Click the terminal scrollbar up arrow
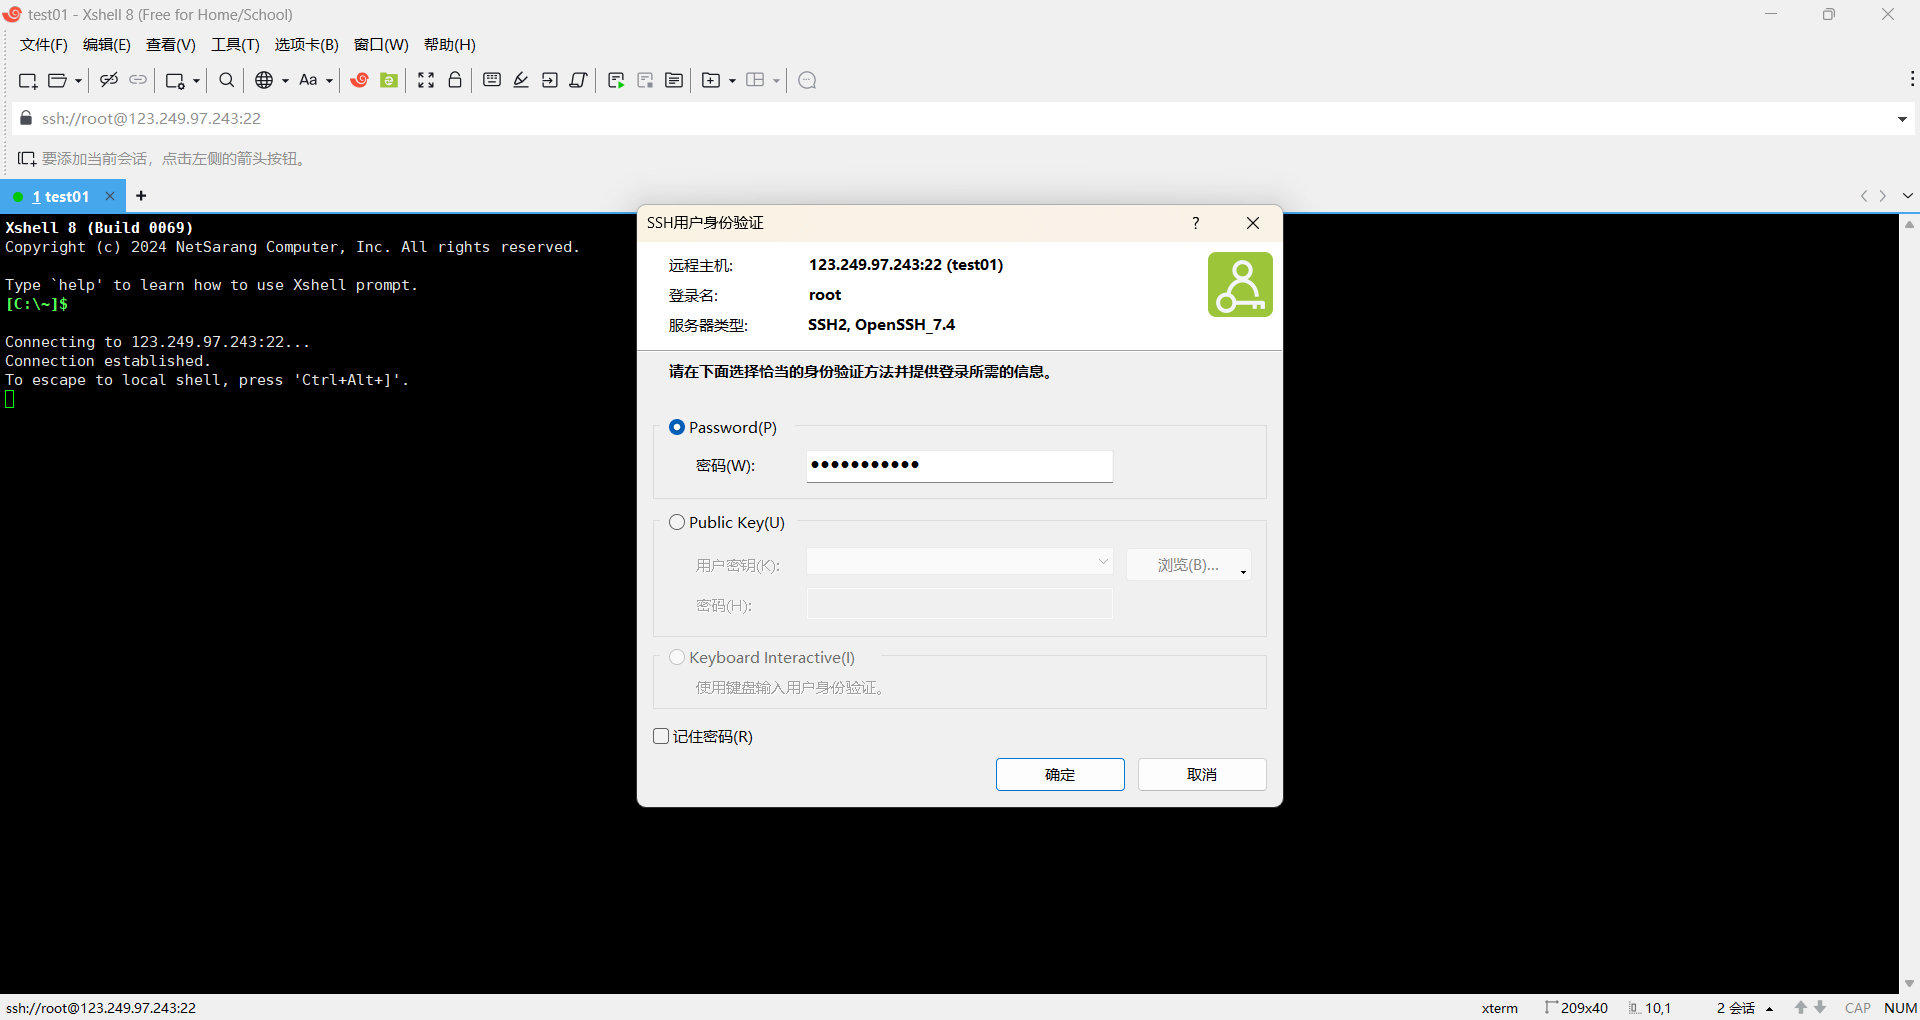This screenshot has height=1020, width=1920. click(1909, 224)
